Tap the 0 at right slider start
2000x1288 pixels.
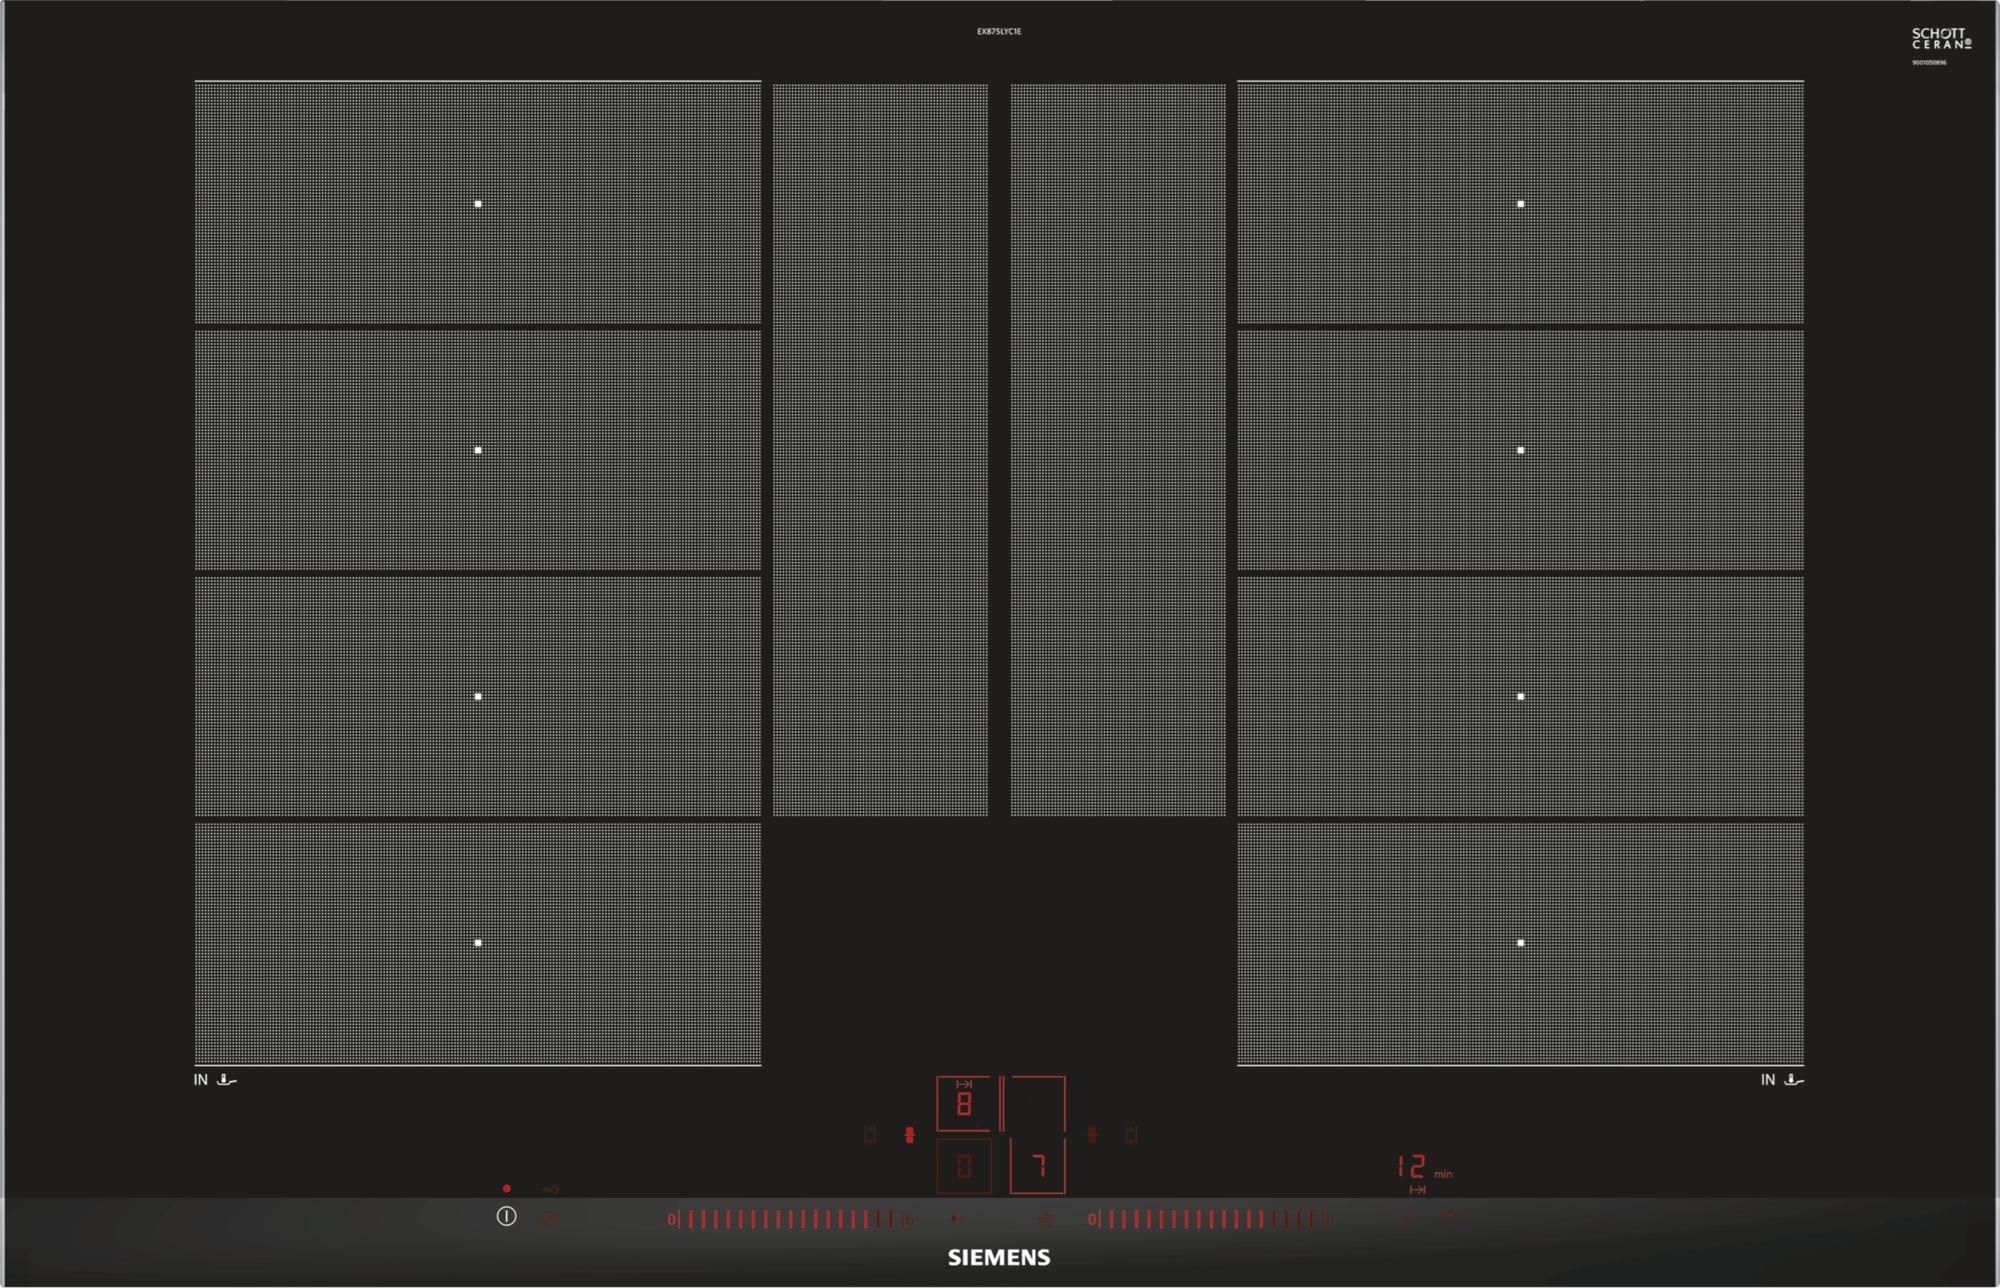(1092, 1219)
